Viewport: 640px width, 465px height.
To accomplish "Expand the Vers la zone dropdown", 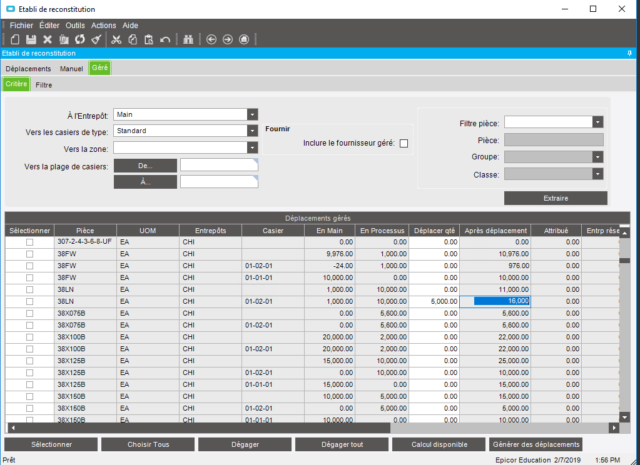I will pos(252,147).
